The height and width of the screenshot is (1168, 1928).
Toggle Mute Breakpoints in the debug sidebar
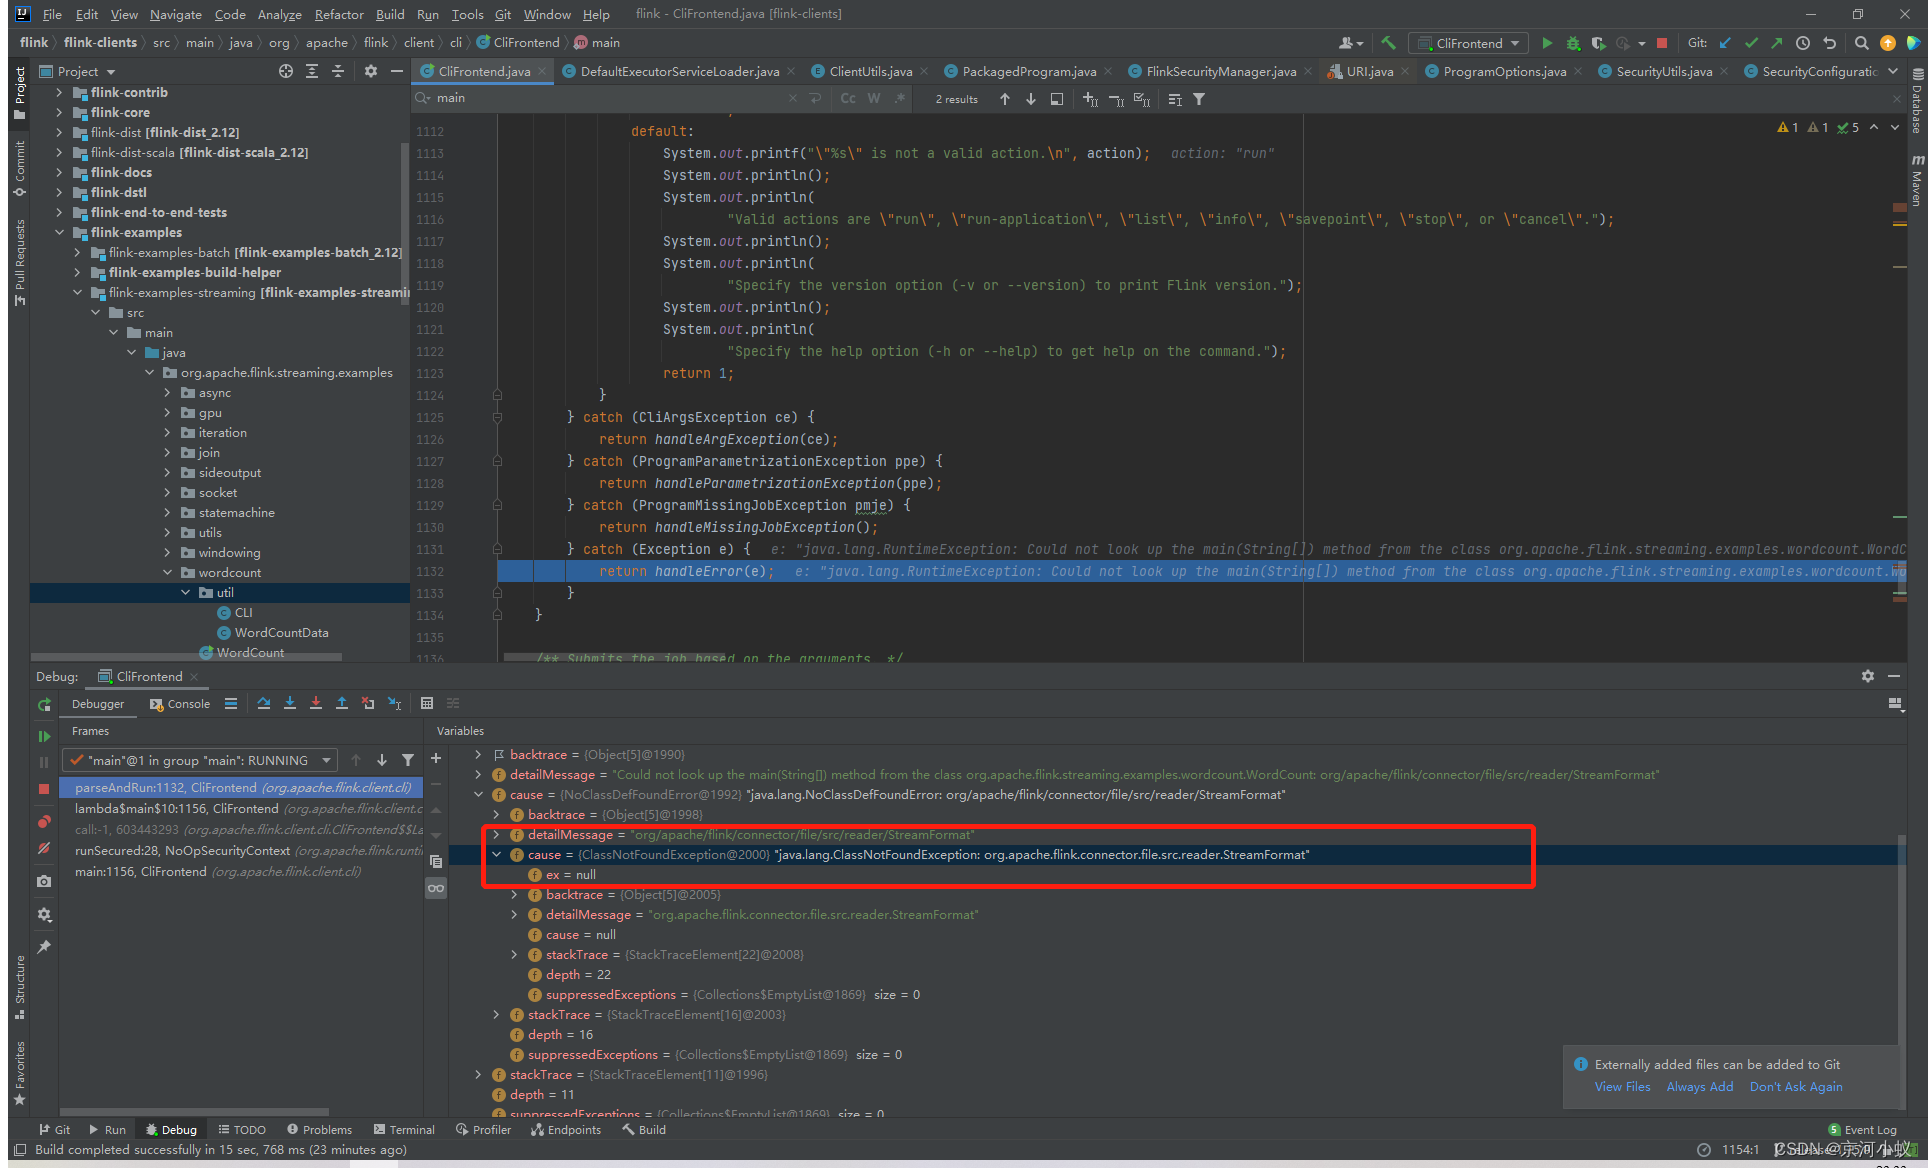pyautogui.click(x=44, y=848)
